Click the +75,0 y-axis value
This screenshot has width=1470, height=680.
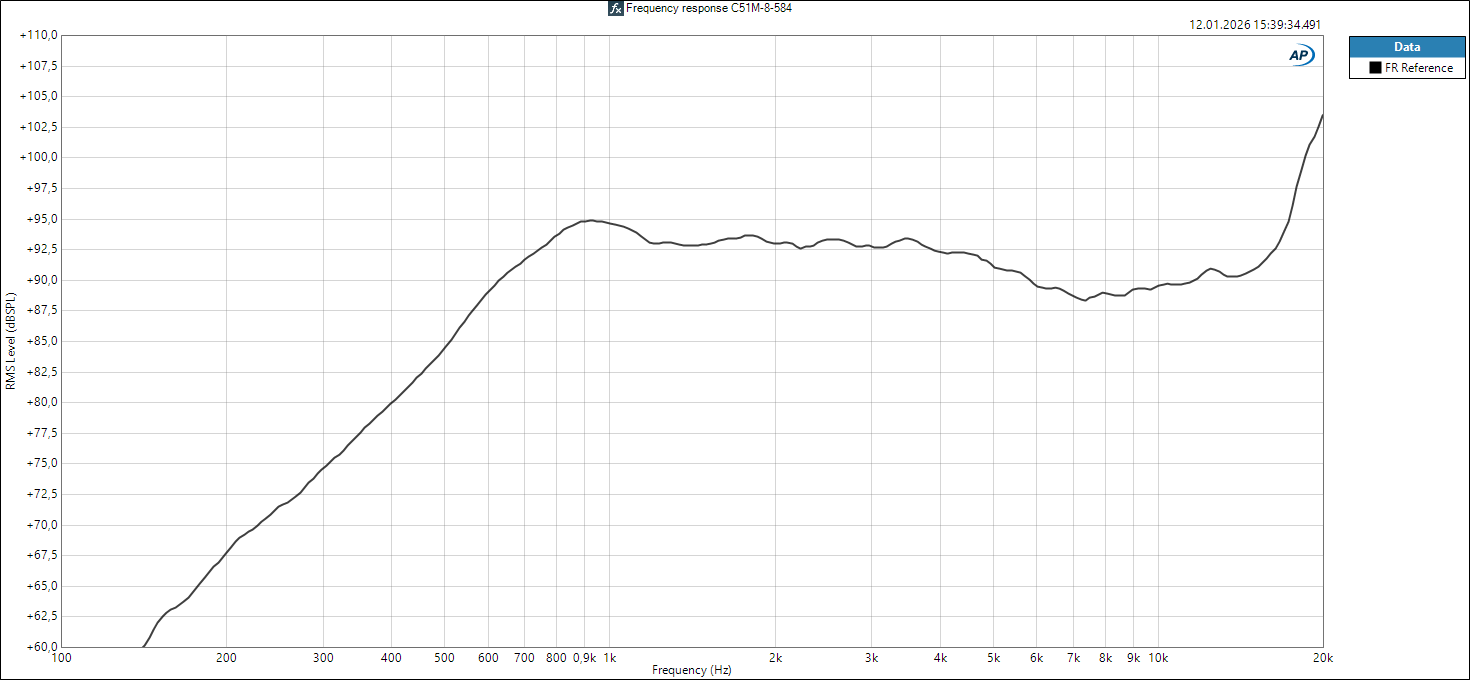[42, 463]
